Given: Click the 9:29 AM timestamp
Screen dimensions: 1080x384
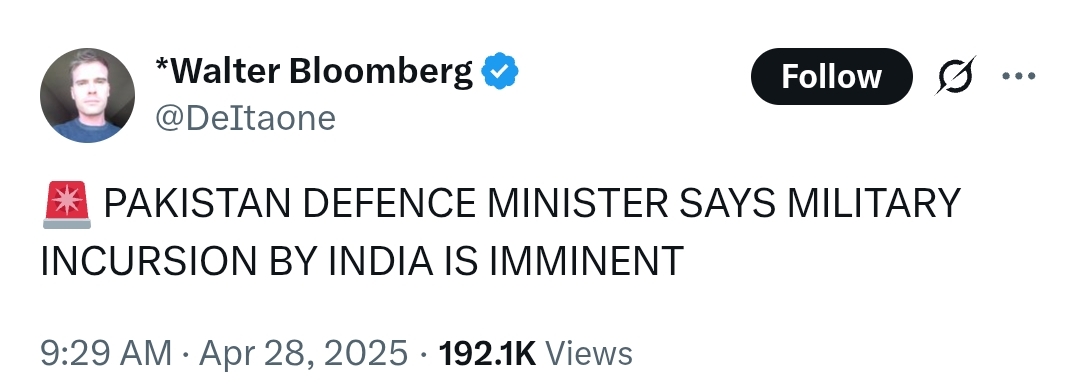Looking at the screenshot, I should [x=106, y=354].
